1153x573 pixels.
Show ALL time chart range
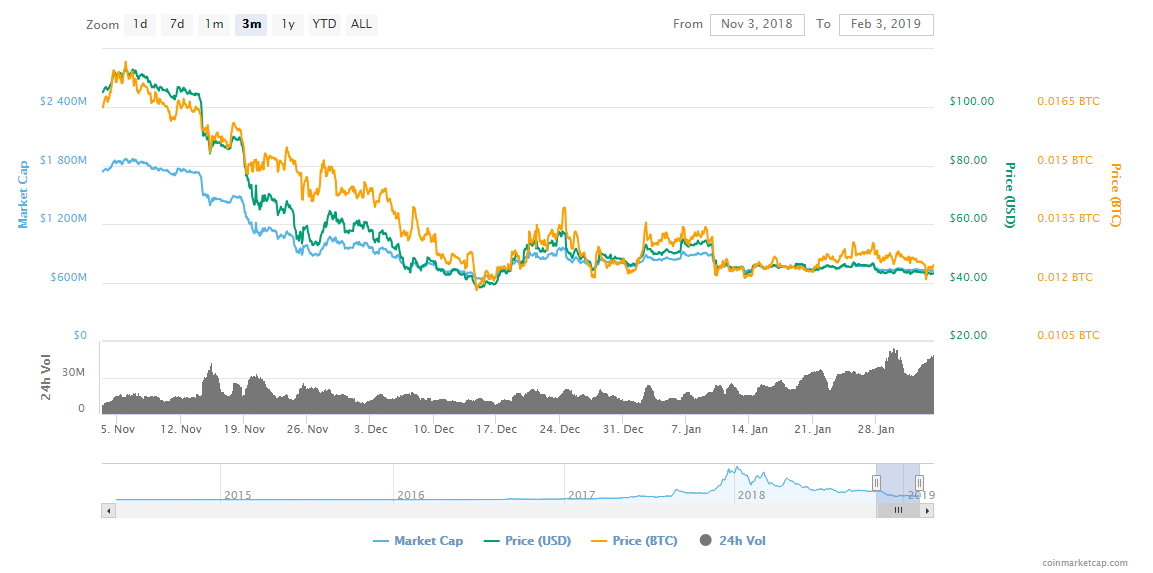pos(361,24)
